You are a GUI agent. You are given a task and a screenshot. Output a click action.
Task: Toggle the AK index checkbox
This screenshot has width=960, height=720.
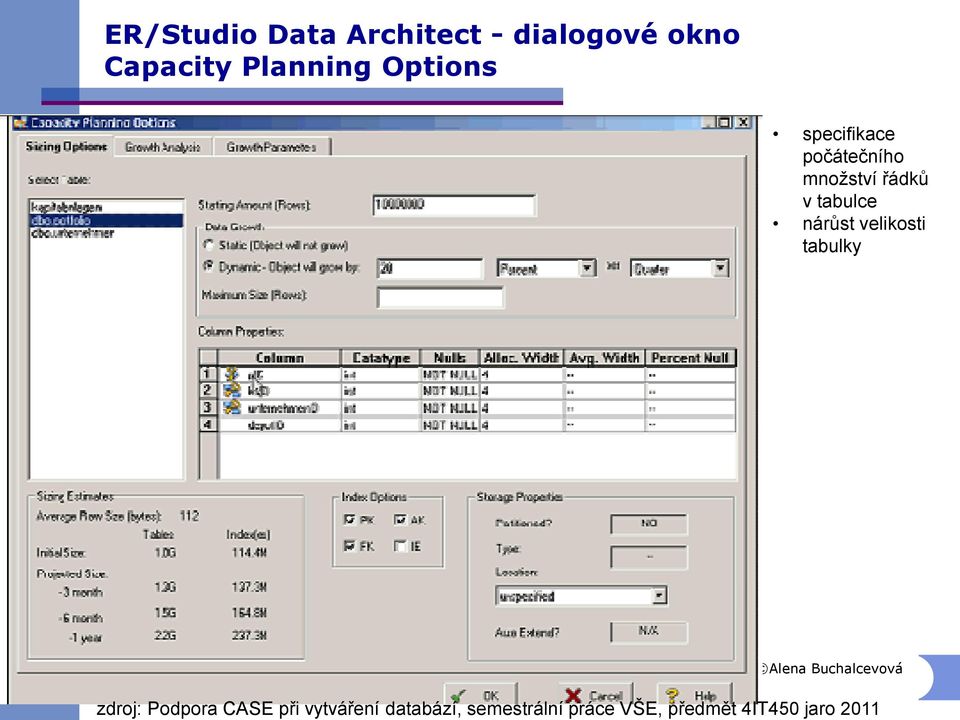pos(400,520)
